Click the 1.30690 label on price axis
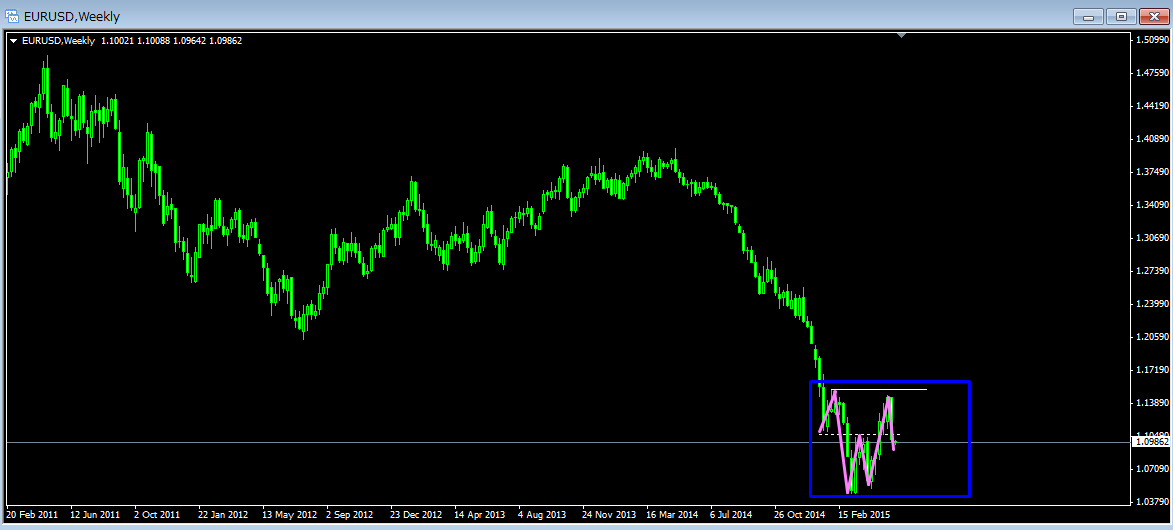The width and height of the screenshot is (1173, 530). 1152,238
